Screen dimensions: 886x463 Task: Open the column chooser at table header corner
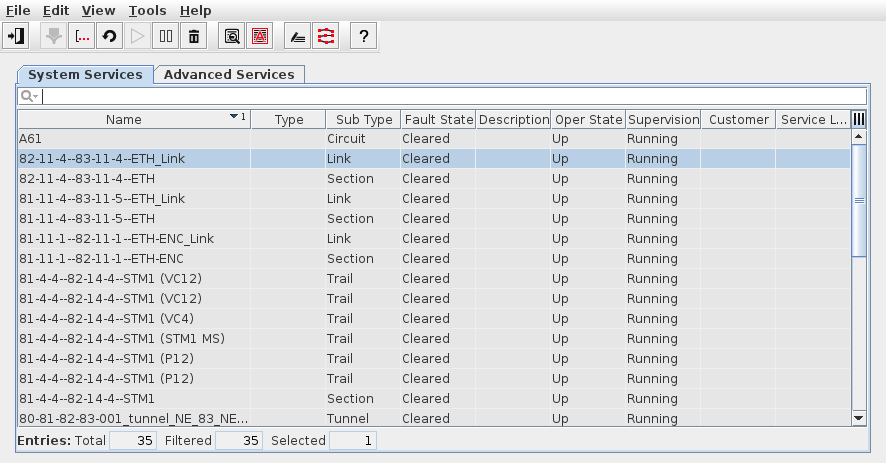tap(858, 119)
